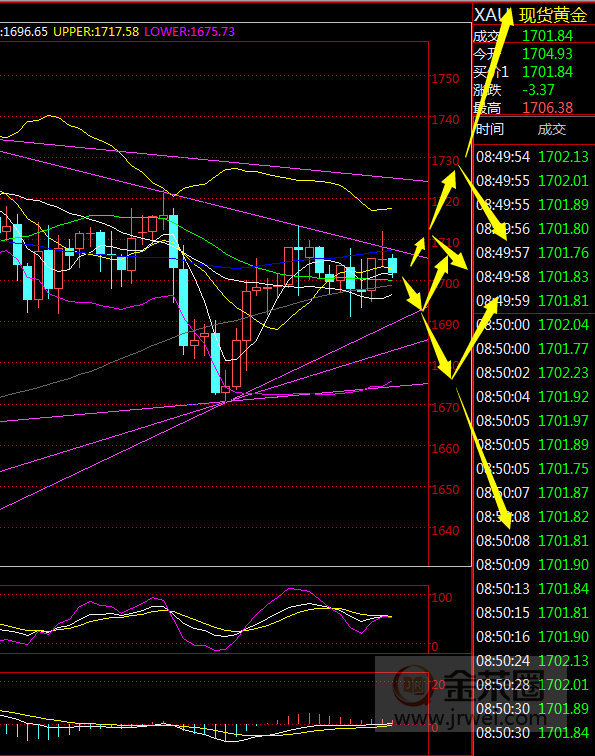Image resolution: width=595 pixels, height=756 pixels.
Task: Click the tick price 1701.80
Action: tap(563, 229)
